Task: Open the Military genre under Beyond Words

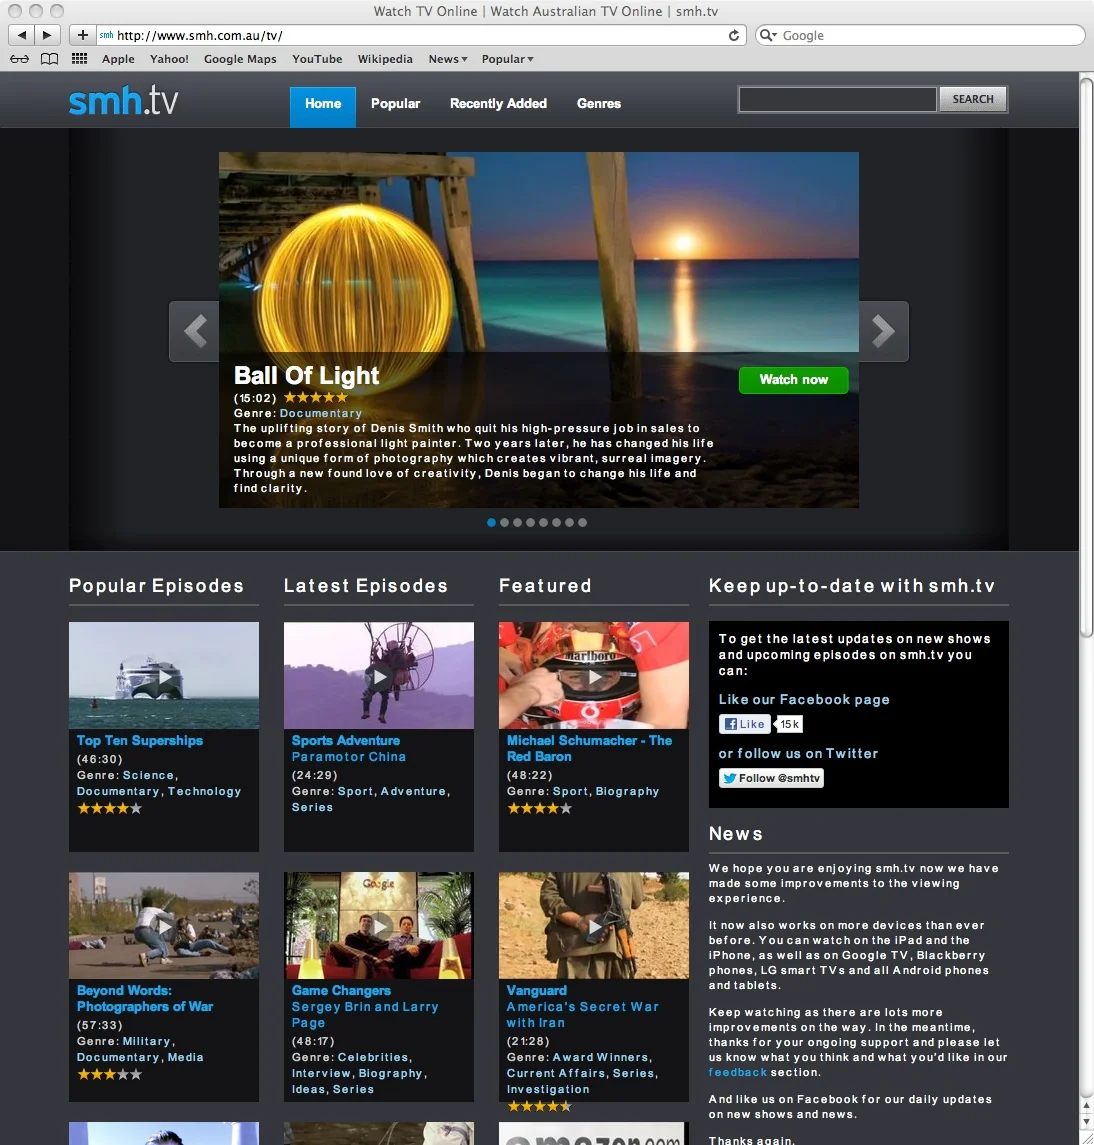Action: coord(147,1041)
